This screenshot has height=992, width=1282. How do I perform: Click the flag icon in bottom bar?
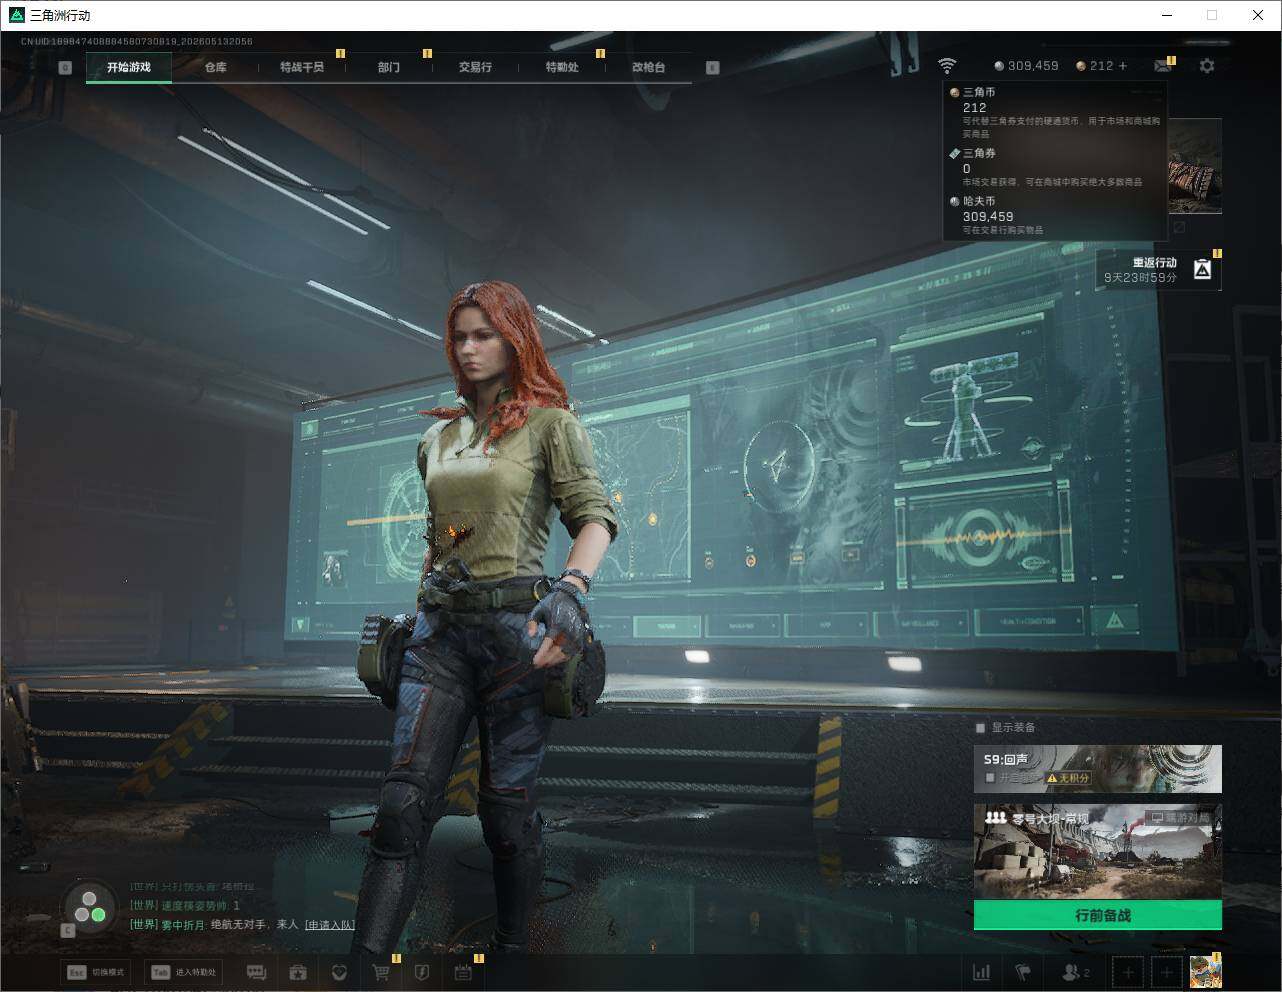[x=1023, y=972]
